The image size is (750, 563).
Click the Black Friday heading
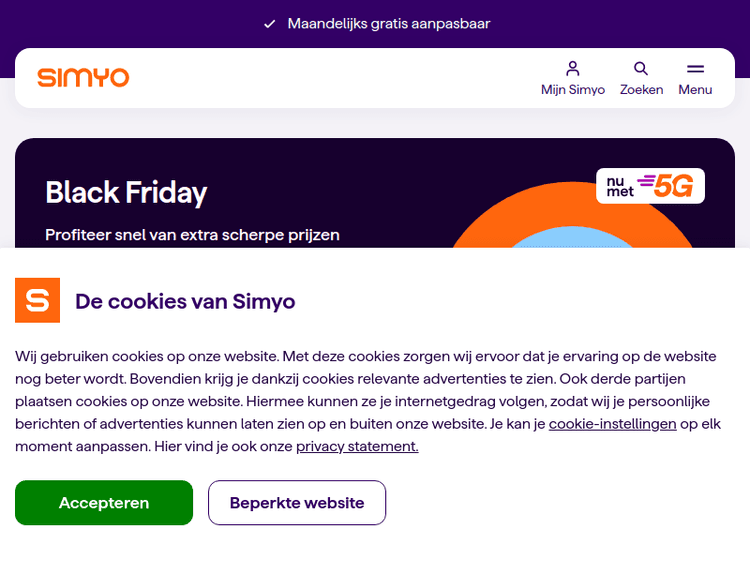126,192
